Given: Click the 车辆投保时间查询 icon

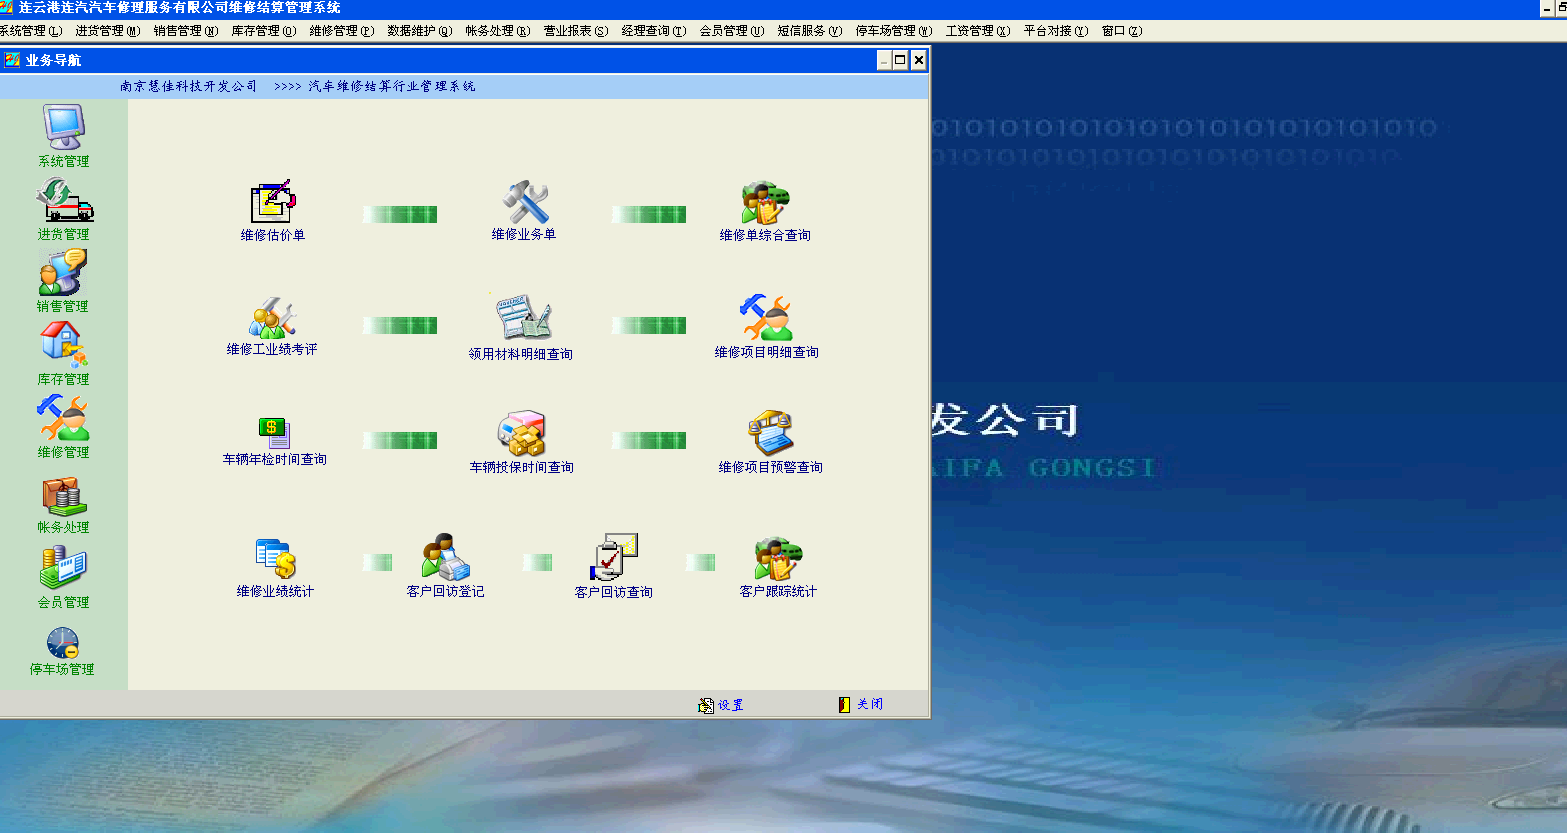Looking at the screenshot, I should (x=521, y=434).
